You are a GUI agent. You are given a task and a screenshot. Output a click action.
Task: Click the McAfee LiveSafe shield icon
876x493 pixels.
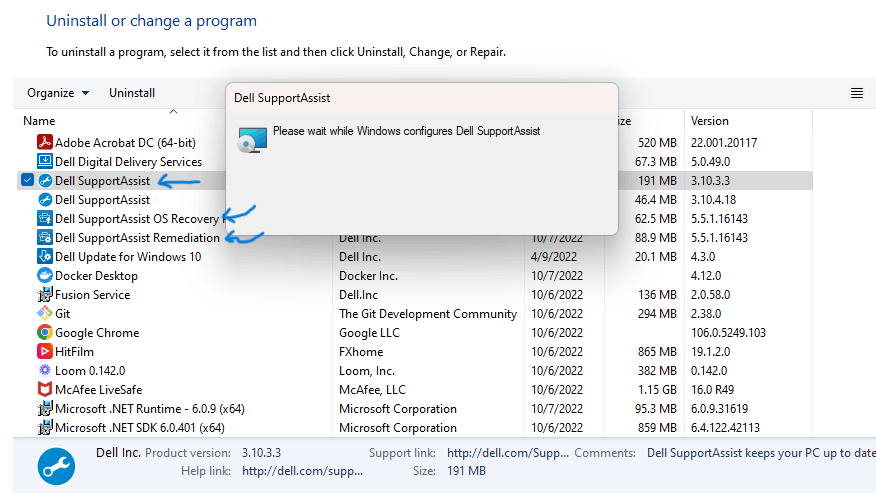click(x=45, y=390)
